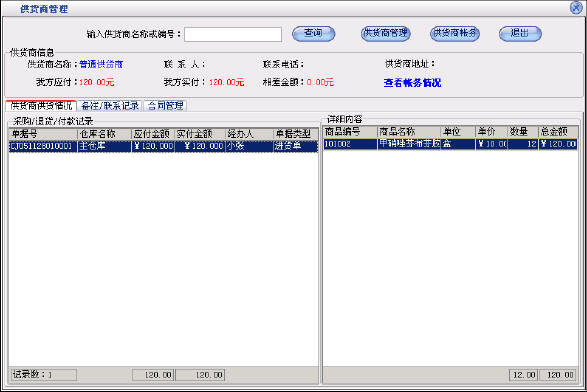Viewport: 587px width, 392px height.
Task: Sort by the 单价 column header
Action: [x=491, y=132]
